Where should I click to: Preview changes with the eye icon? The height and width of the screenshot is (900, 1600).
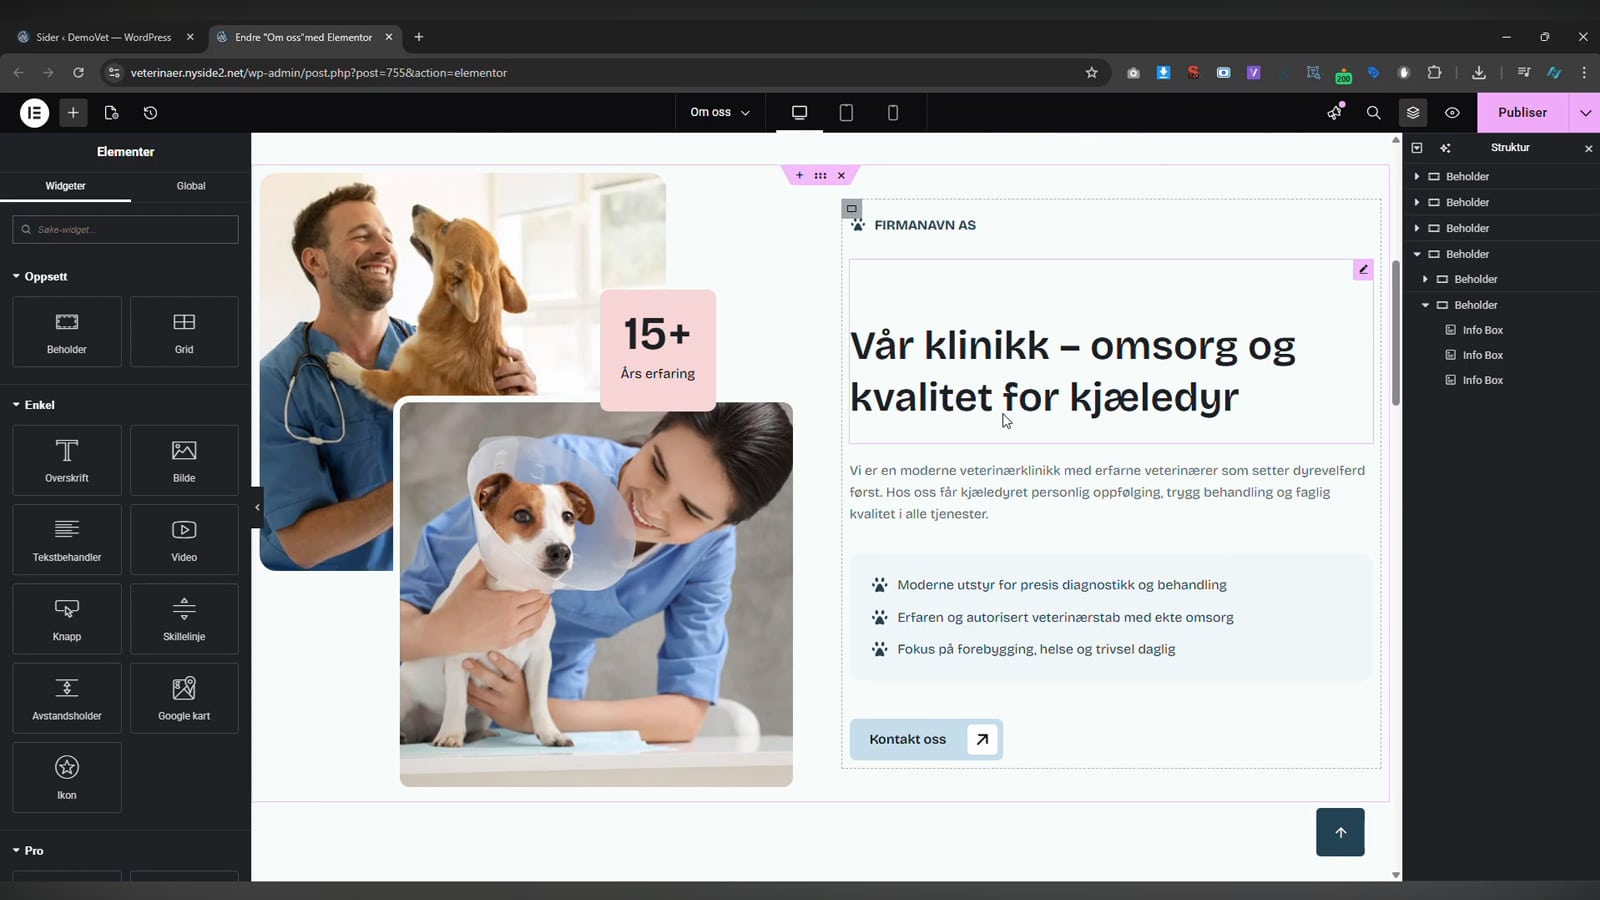[x=1452, y=113]
